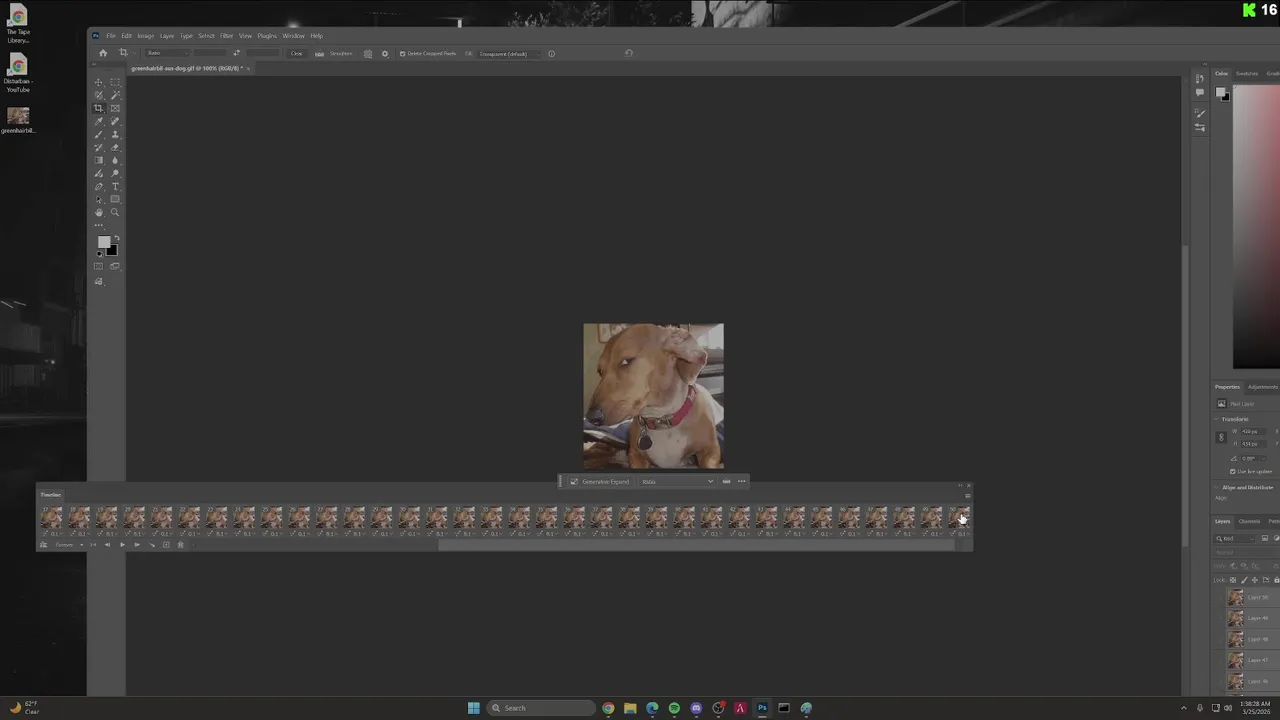Viewport: 1280px width, 720px height.
Task: Open the Filter menu
Action: click(x=226, y=36)
